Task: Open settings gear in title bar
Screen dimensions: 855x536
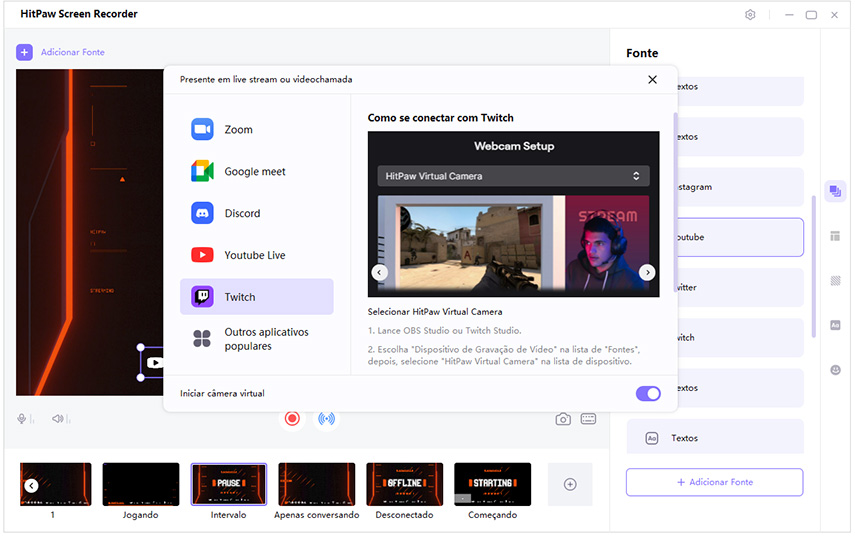Action: tap(750, 15)
